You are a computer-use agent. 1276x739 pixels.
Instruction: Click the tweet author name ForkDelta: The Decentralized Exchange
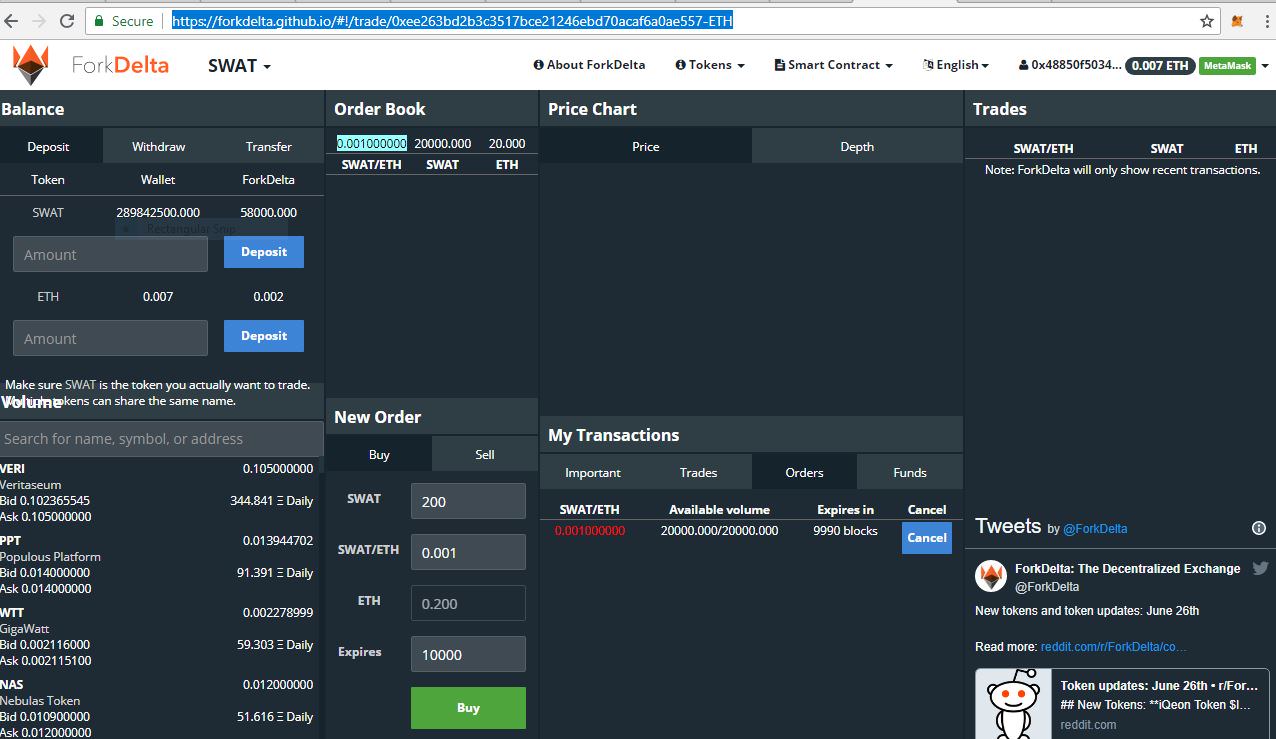click(1128, 568)
